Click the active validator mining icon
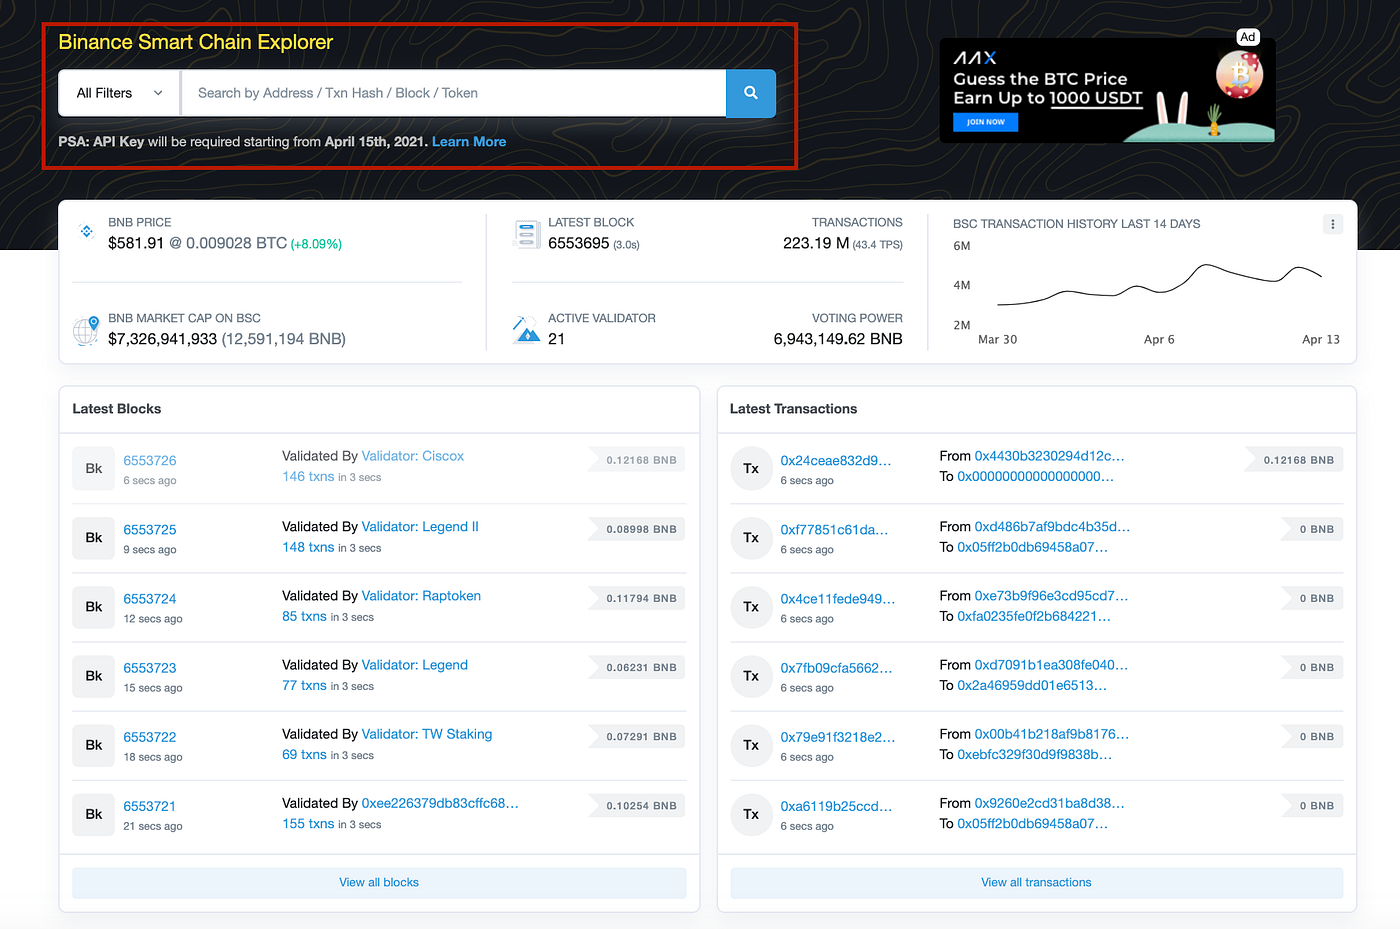 click(526, 329)
